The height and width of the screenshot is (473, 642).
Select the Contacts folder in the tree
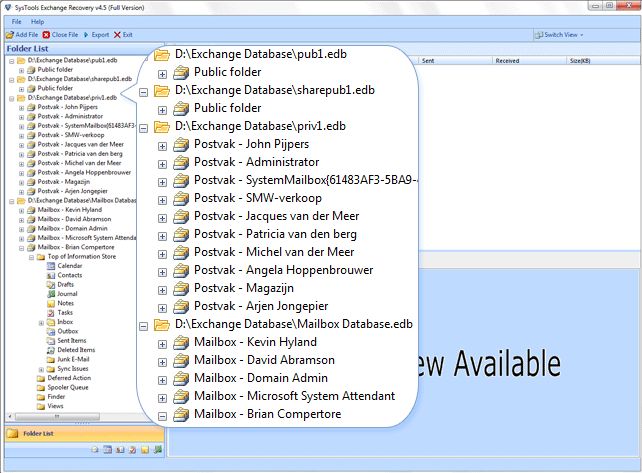(69, 275)
